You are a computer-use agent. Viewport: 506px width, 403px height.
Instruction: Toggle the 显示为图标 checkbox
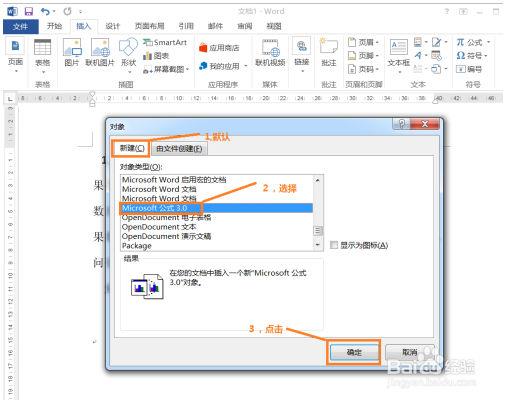[334, 245]
